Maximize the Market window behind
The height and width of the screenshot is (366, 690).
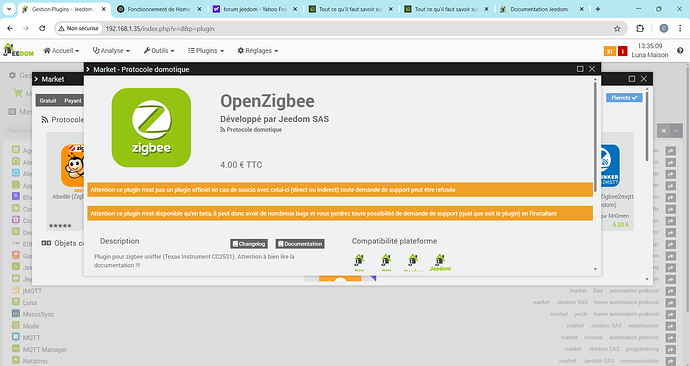[632, 79]
